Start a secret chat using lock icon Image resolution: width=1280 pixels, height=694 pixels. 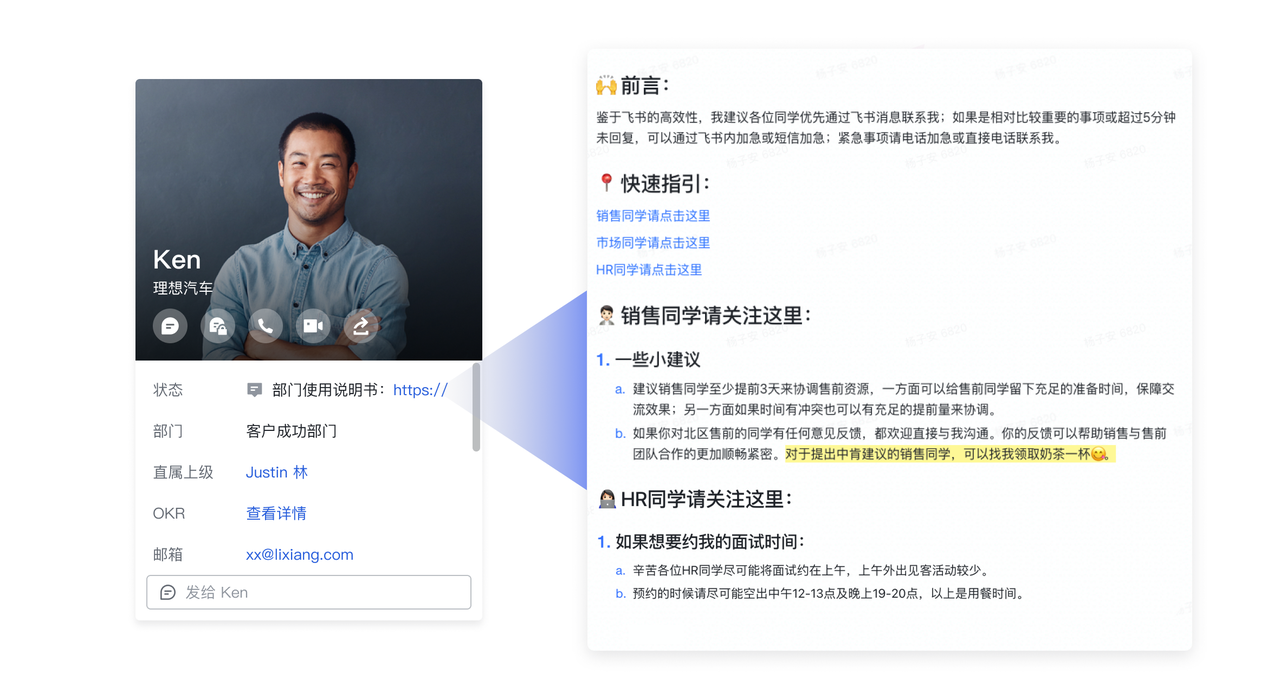point(218,326)
